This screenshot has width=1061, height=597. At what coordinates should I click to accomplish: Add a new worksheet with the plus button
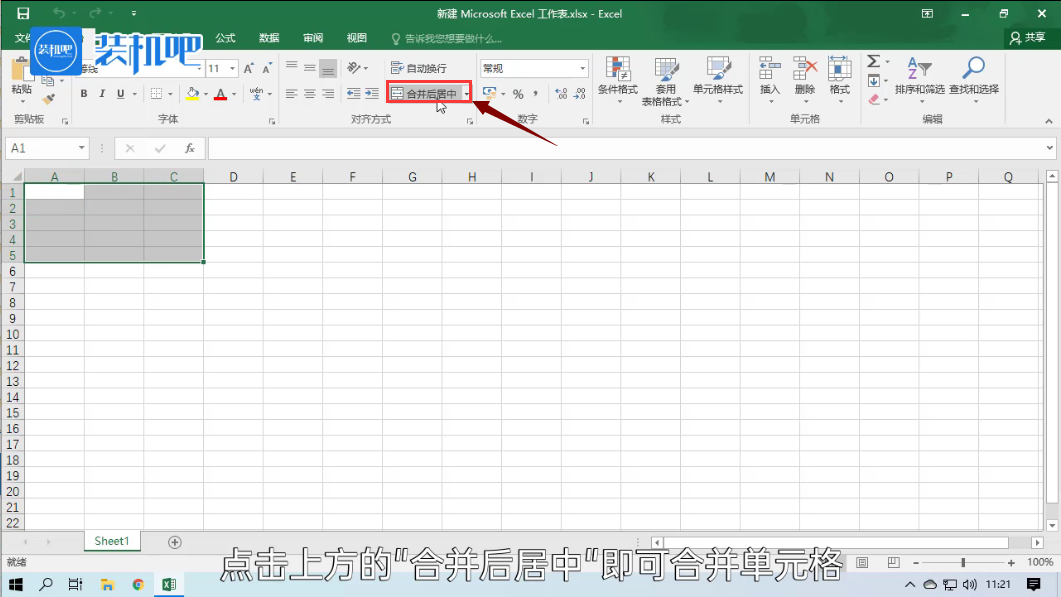[x=175, y=540]
